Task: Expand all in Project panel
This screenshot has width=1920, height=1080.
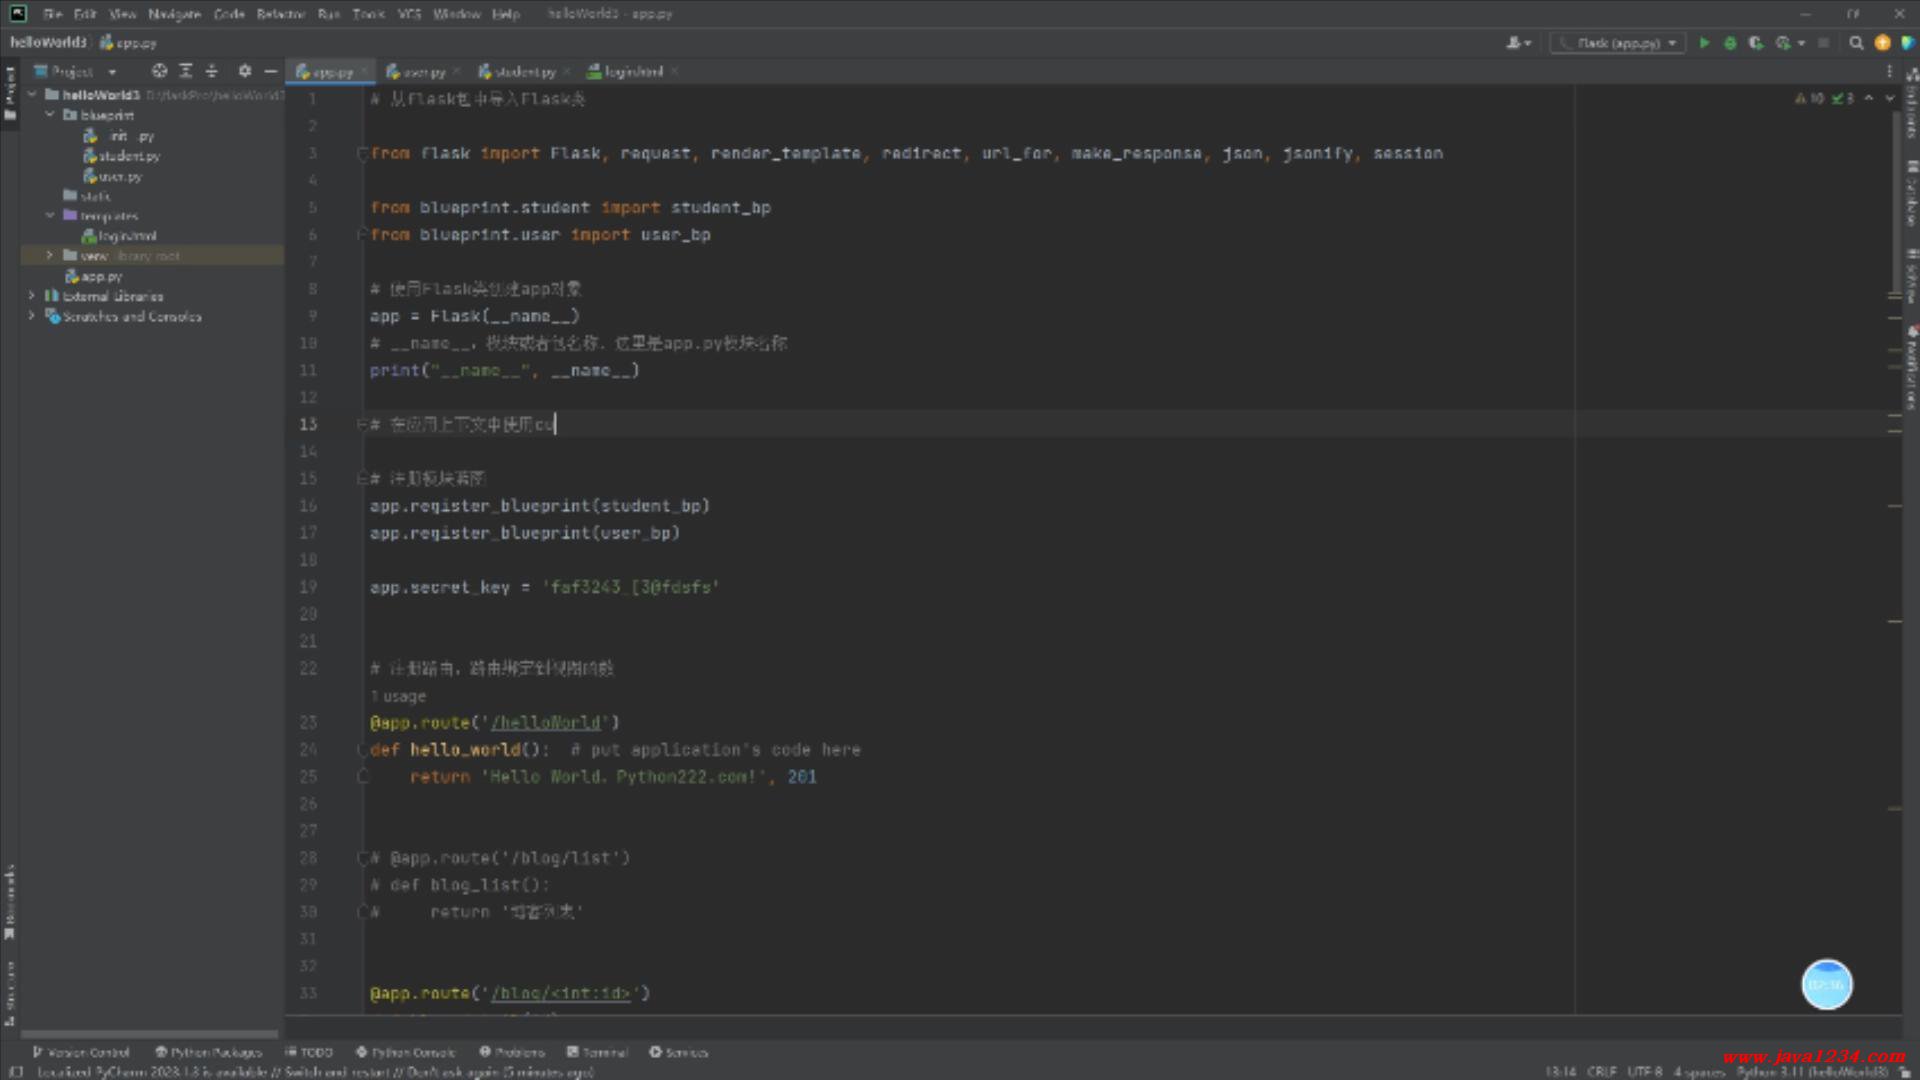Action: [185, 71]
